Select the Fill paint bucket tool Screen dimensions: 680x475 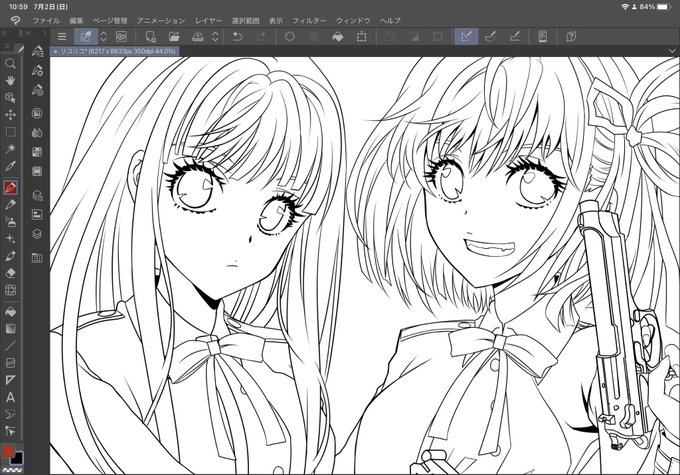pos(10,311)
